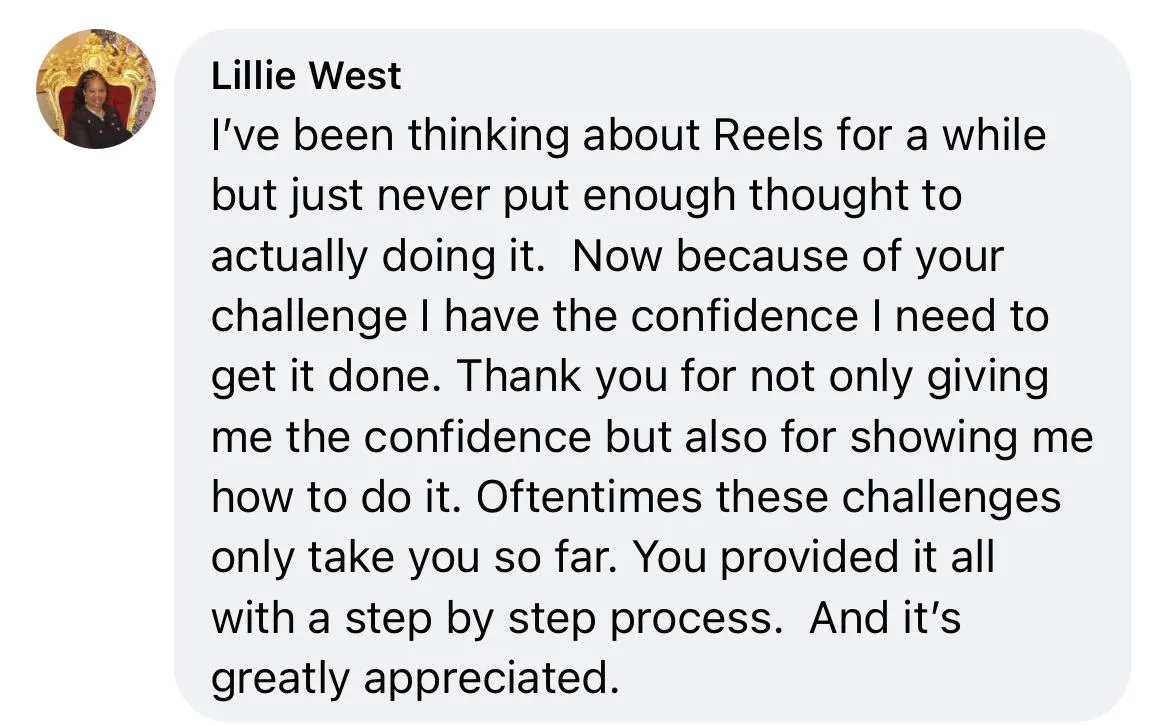Click the word "challenge" starting the fourth line
Image resolution: width=1170 pixels, height=725 pixels.
point(309,316)
